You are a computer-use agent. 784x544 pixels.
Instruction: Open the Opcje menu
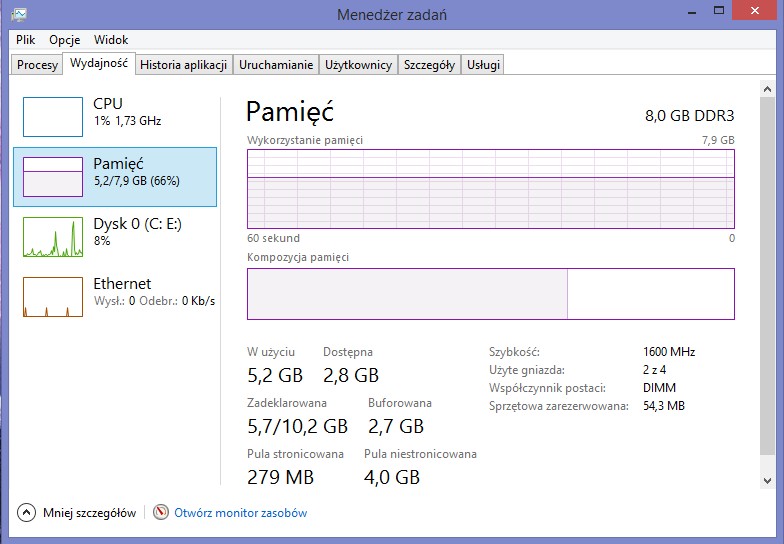[x=64, y=40]
